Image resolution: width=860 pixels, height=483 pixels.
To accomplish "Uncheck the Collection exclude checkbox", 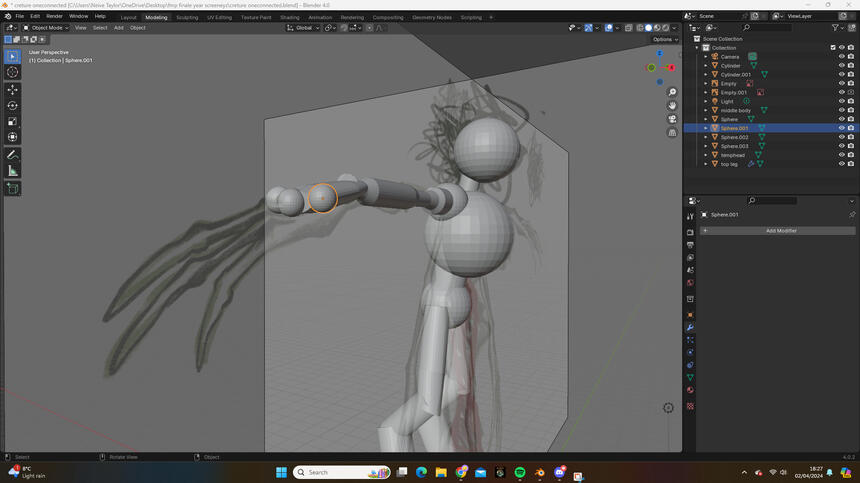I will [x=833, y=47].
